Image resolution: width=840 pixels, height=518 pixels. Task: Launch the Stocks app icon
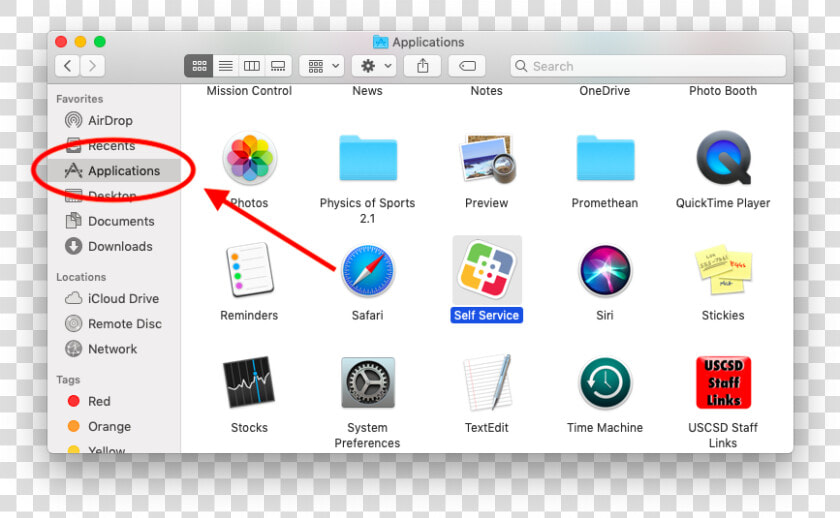[x=249, y=382]
